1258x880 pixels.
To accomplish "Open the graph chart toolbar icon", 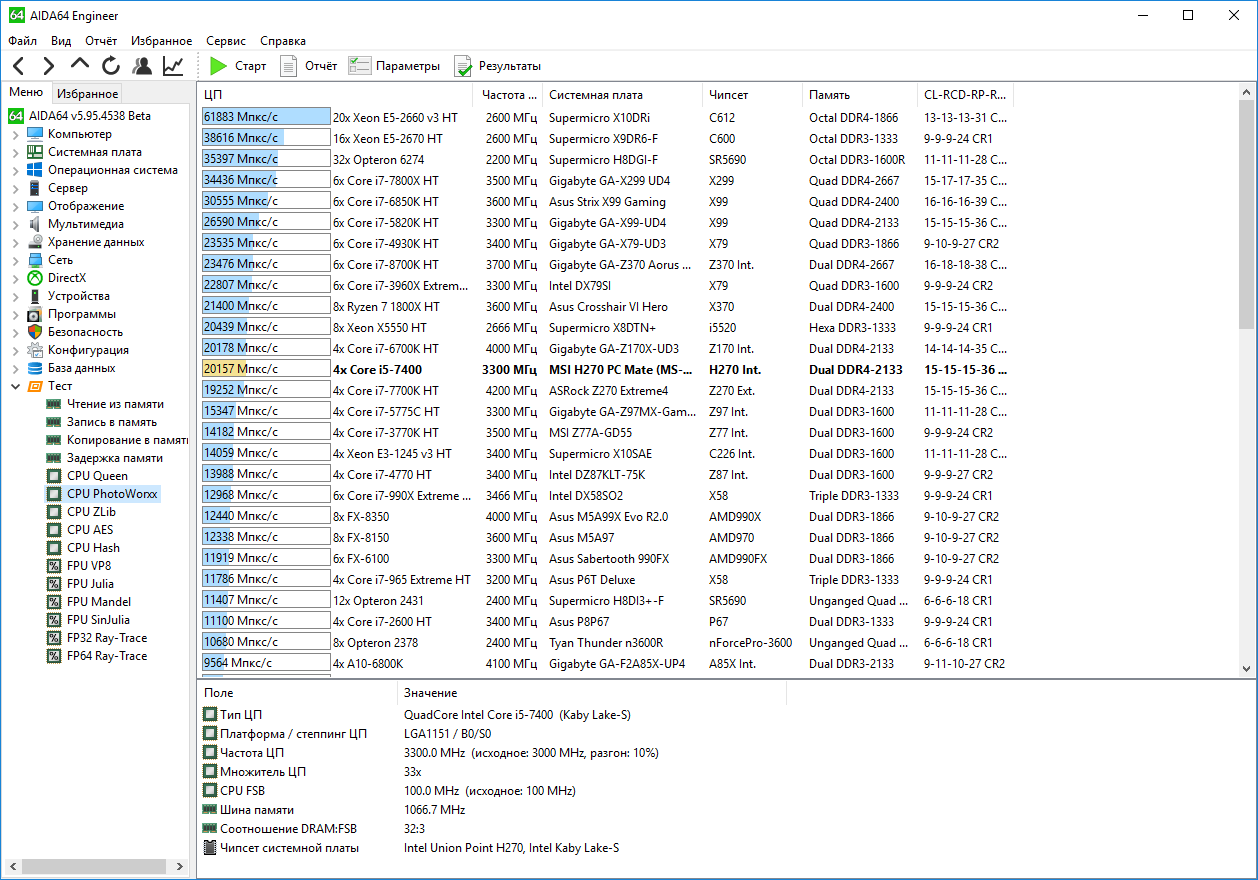I will (x=173, y=66).
